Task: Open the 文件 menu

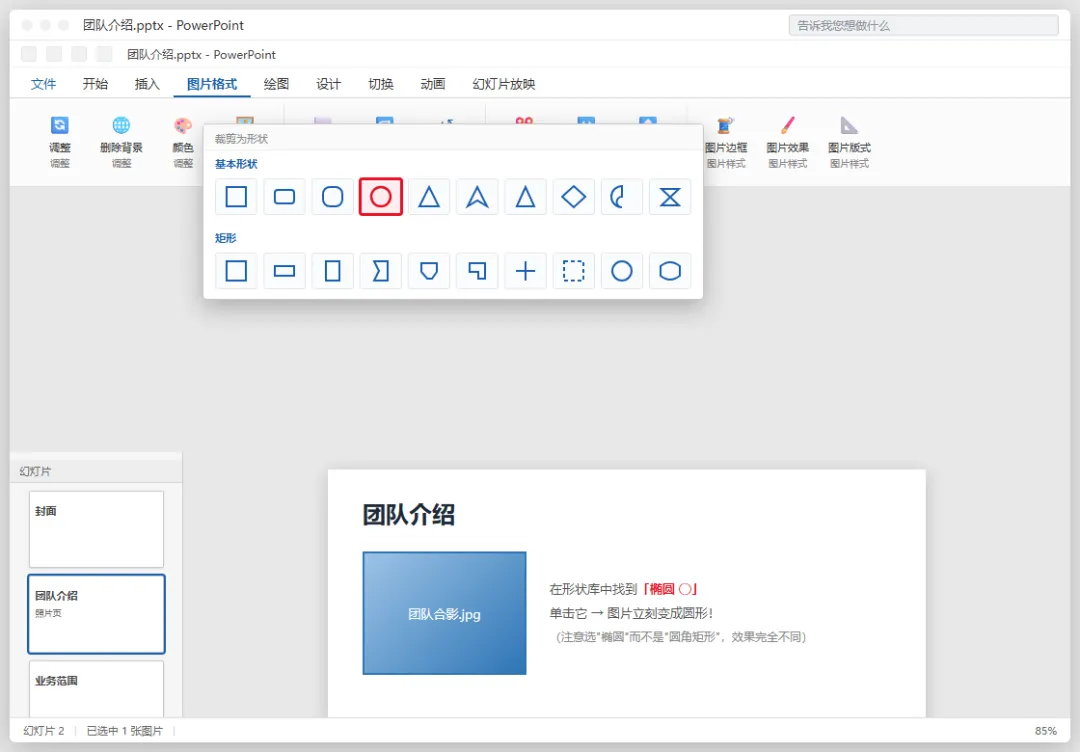Action: (43, 84)
